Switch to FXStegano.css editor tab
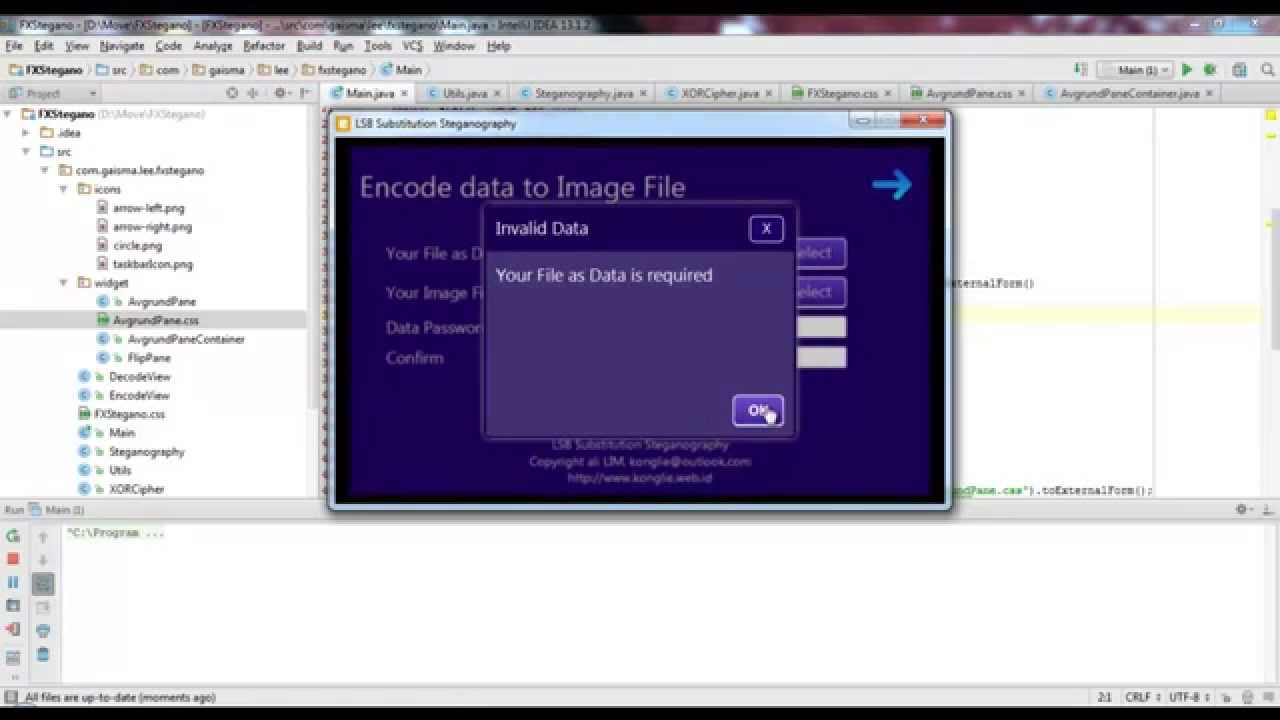Viewport: 1280px width, 720px height. pyautogui.click(x=841, y=93)
